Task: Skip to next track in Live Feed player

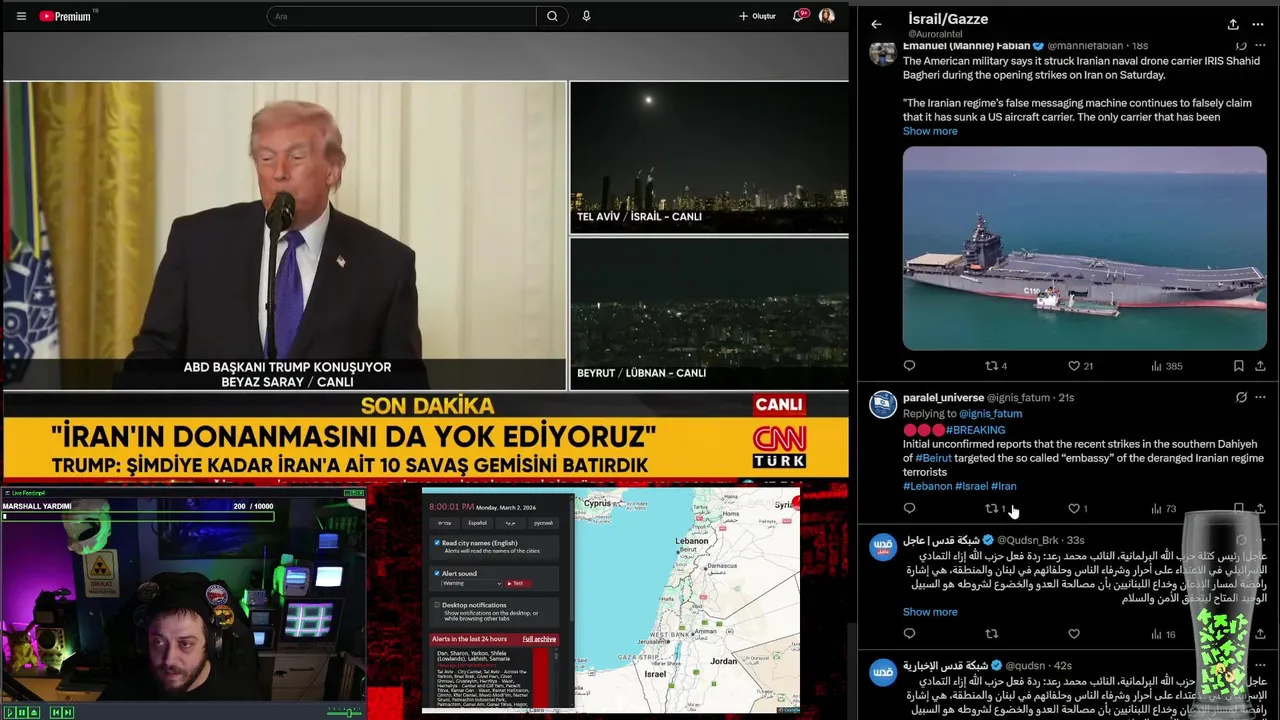Action: point(67,712)
